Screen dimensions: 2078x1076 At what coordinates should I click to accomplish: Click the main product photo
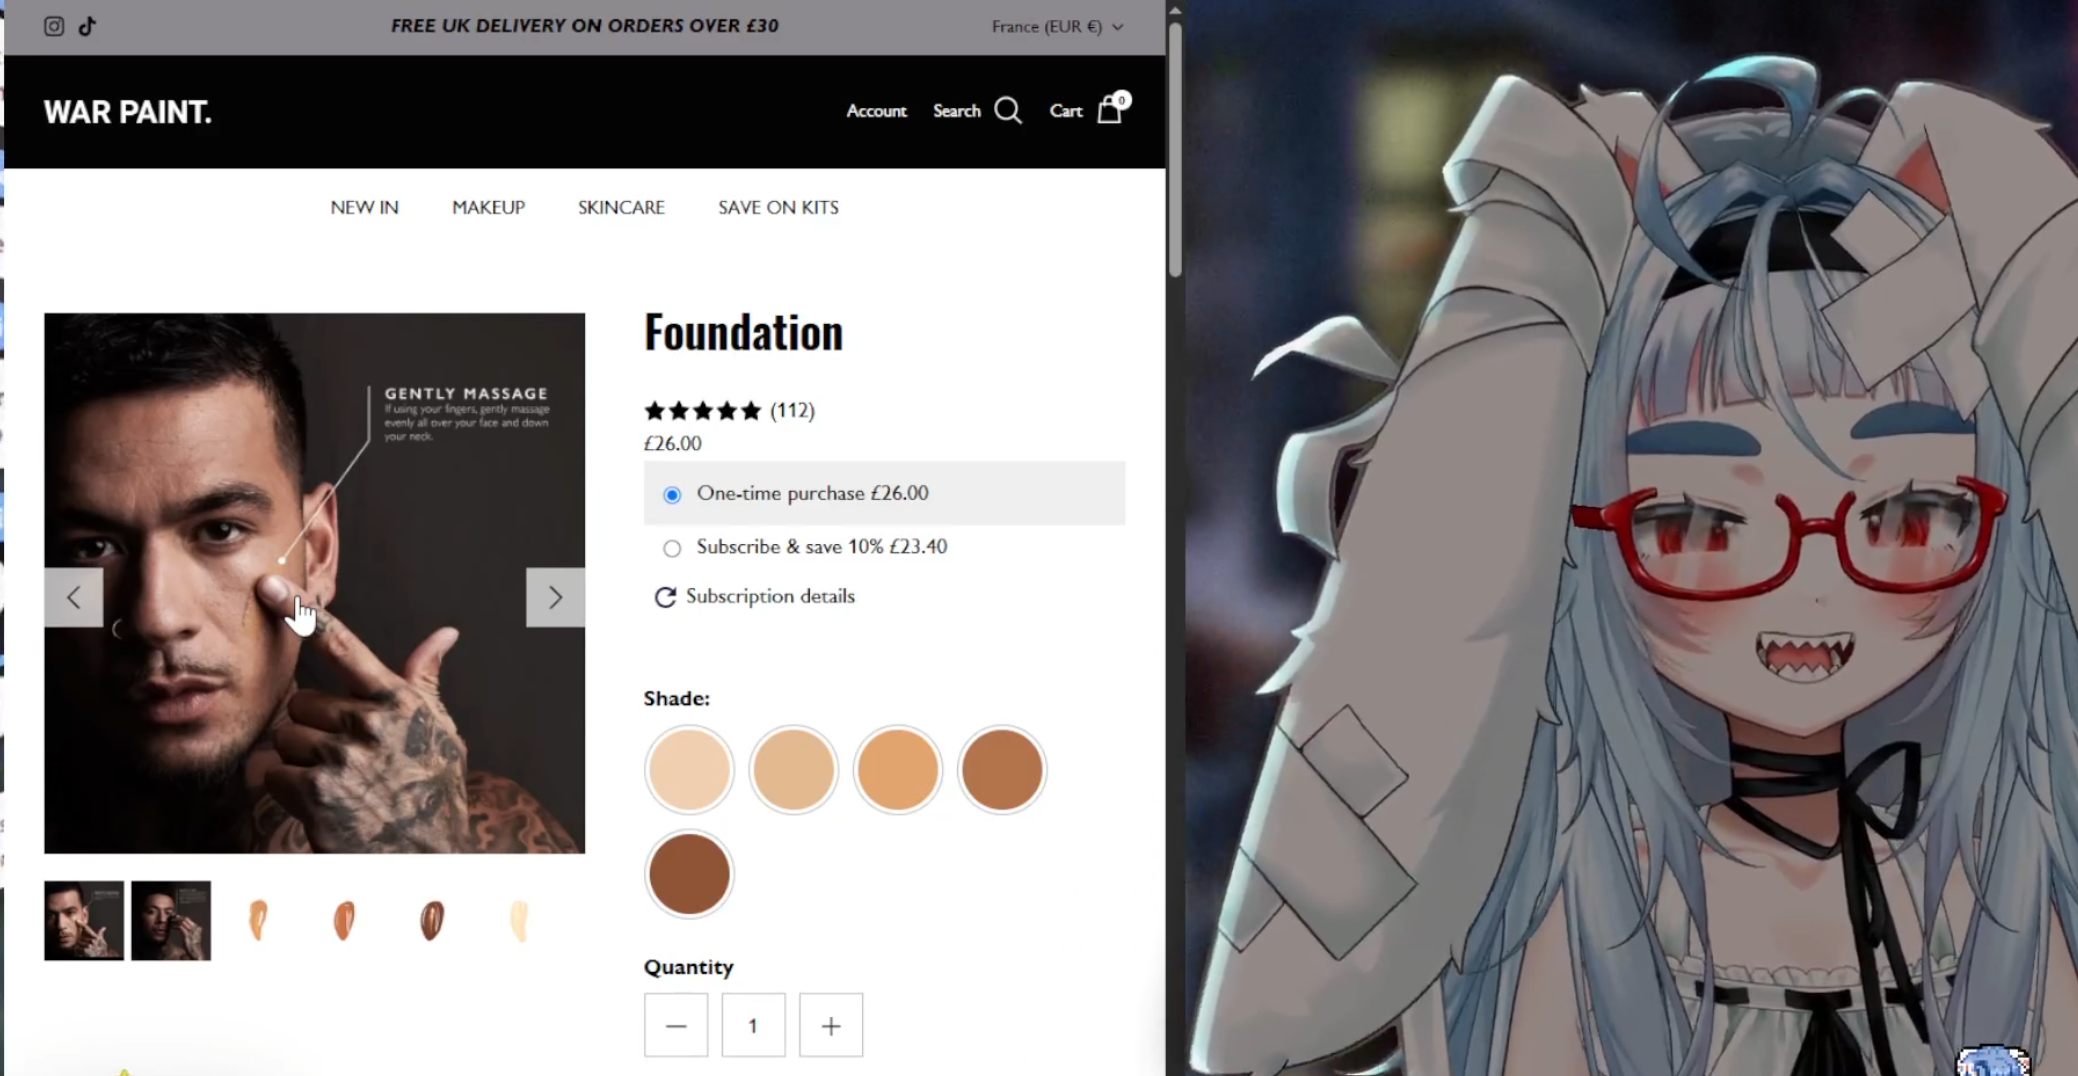[x=315, y=583]
